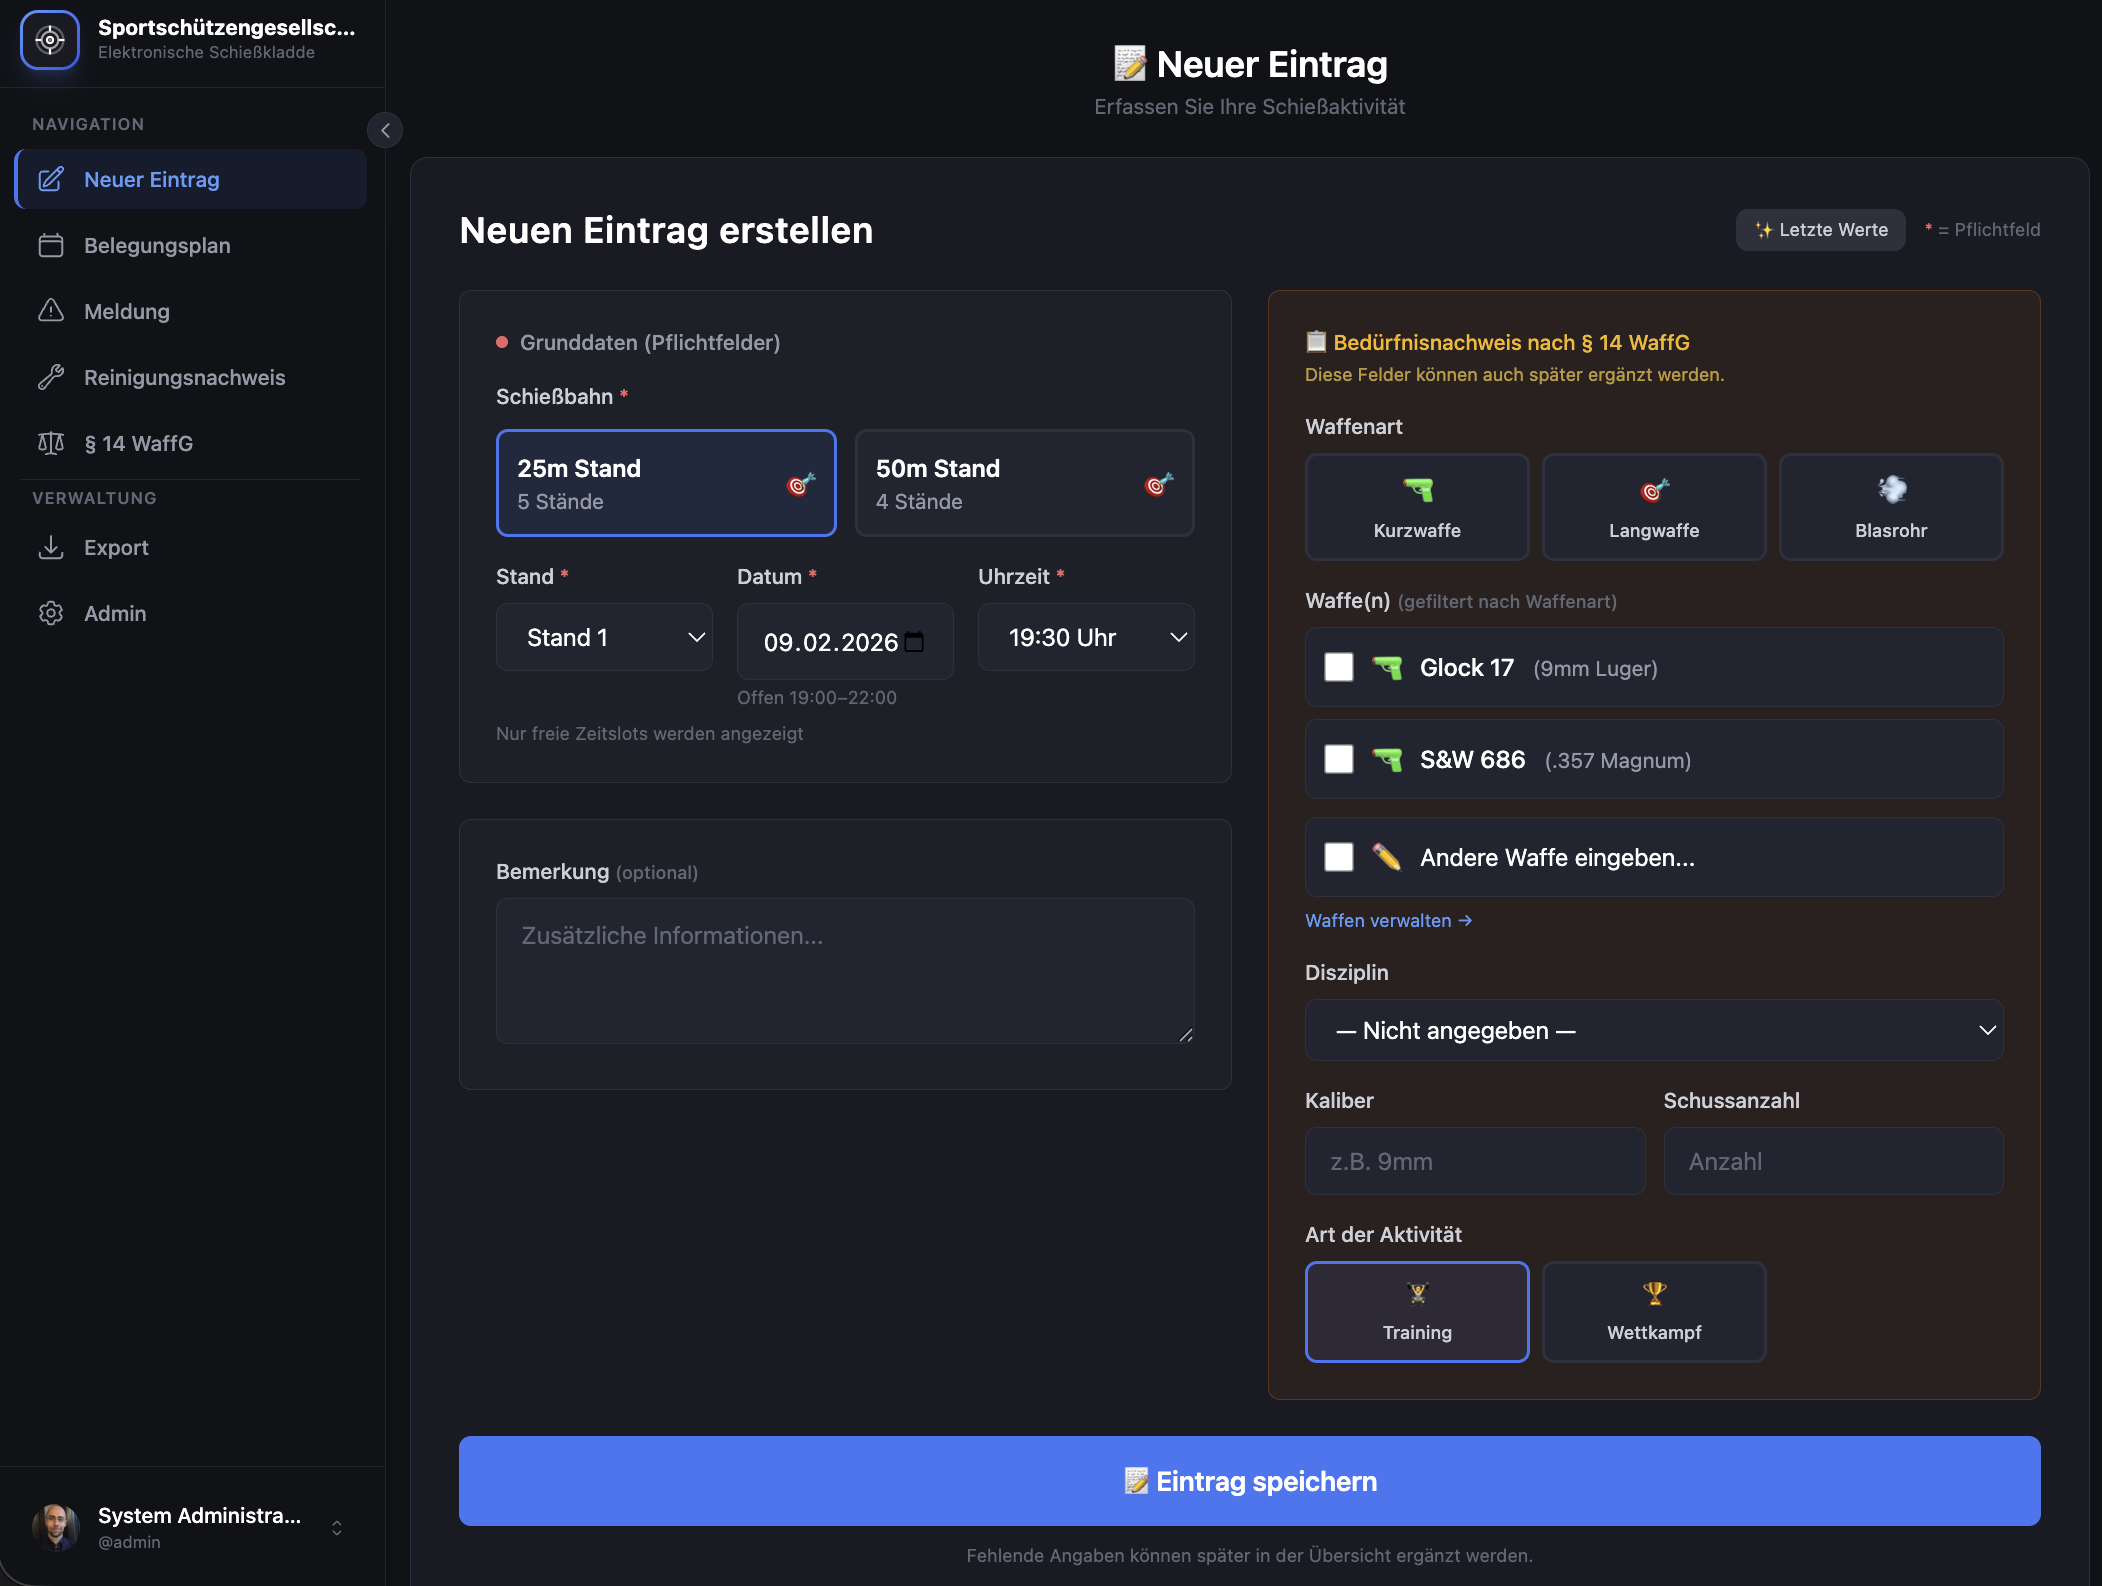Click the calendar icon in the Datum field

click(914, 642)
